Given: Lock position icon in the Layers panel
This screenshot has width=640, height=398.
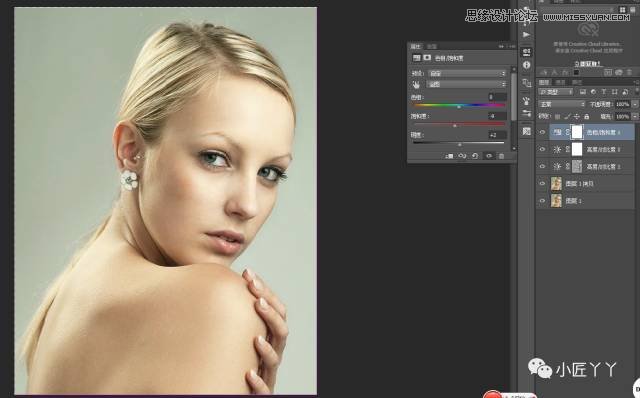Looking at the screenshot, I should tap(577, 117).
